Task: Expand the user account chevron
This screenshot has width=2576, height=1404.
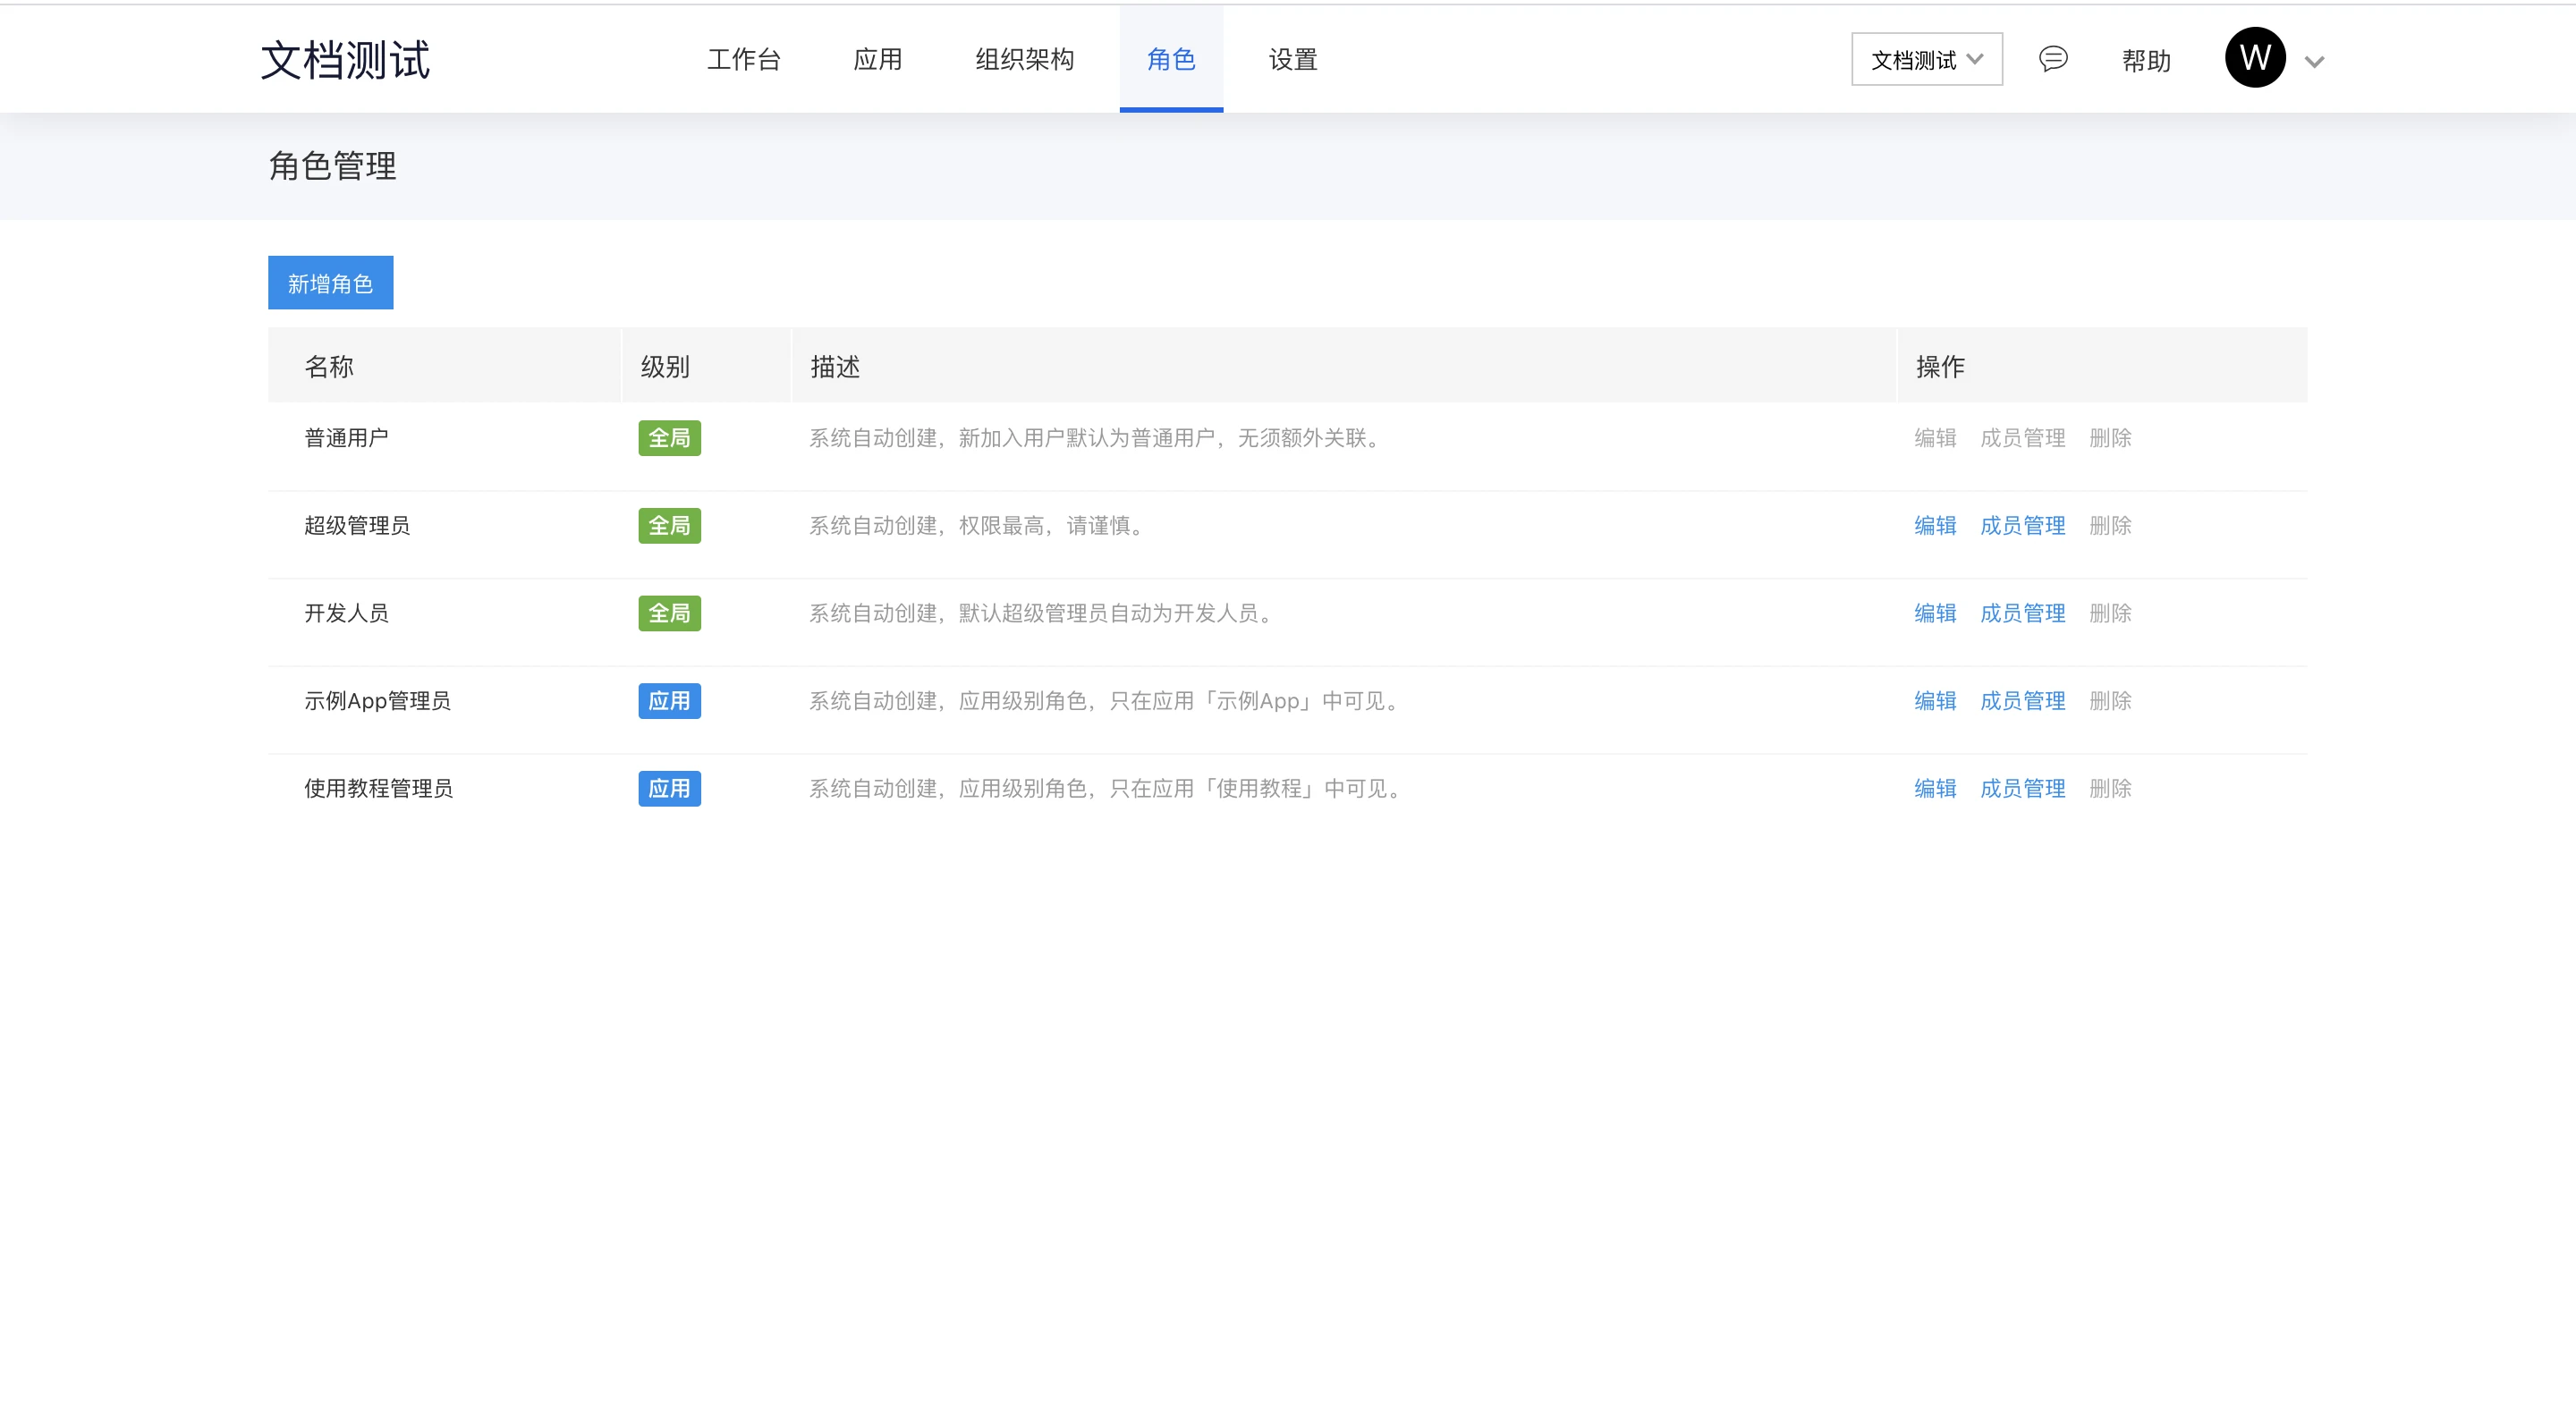Action: tap(2313, 62)
